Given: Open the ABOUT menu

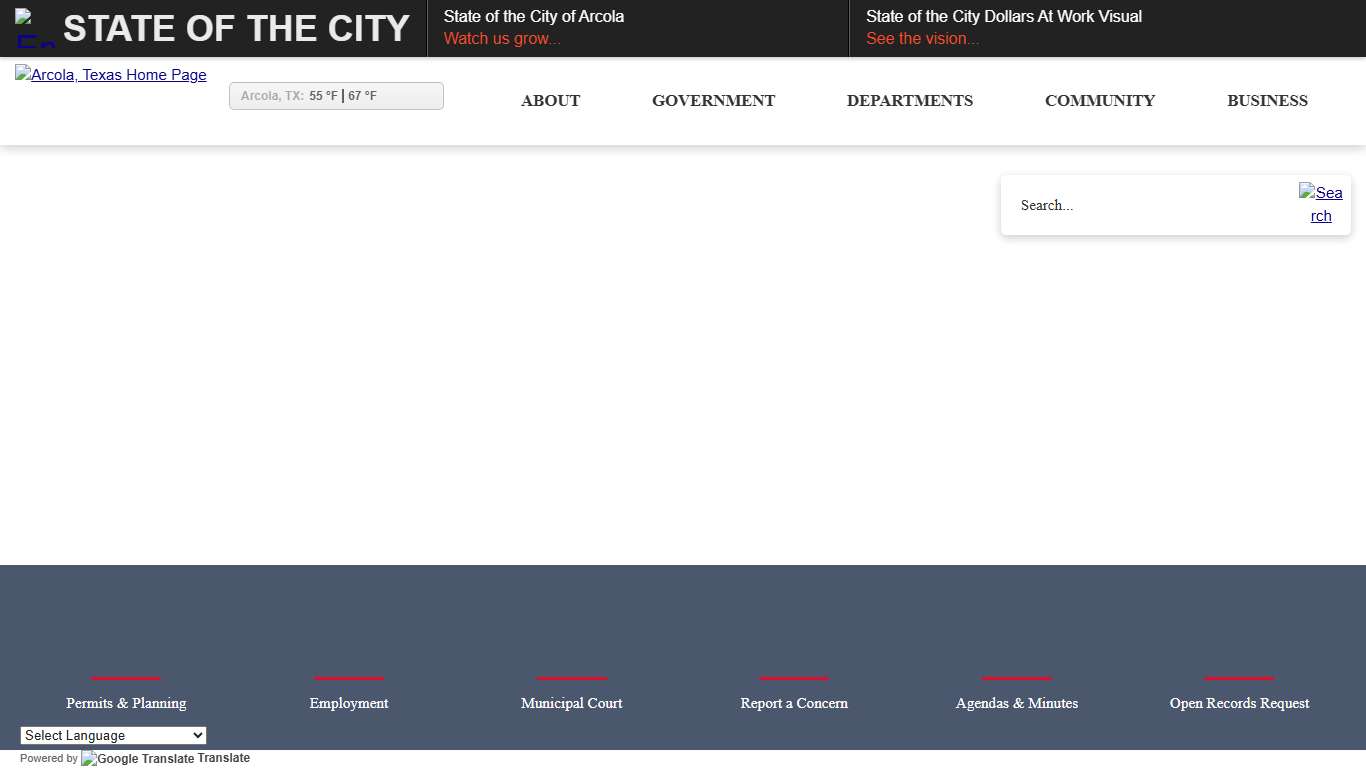Looking at the screenshot, I should click(x=550, y=100).
